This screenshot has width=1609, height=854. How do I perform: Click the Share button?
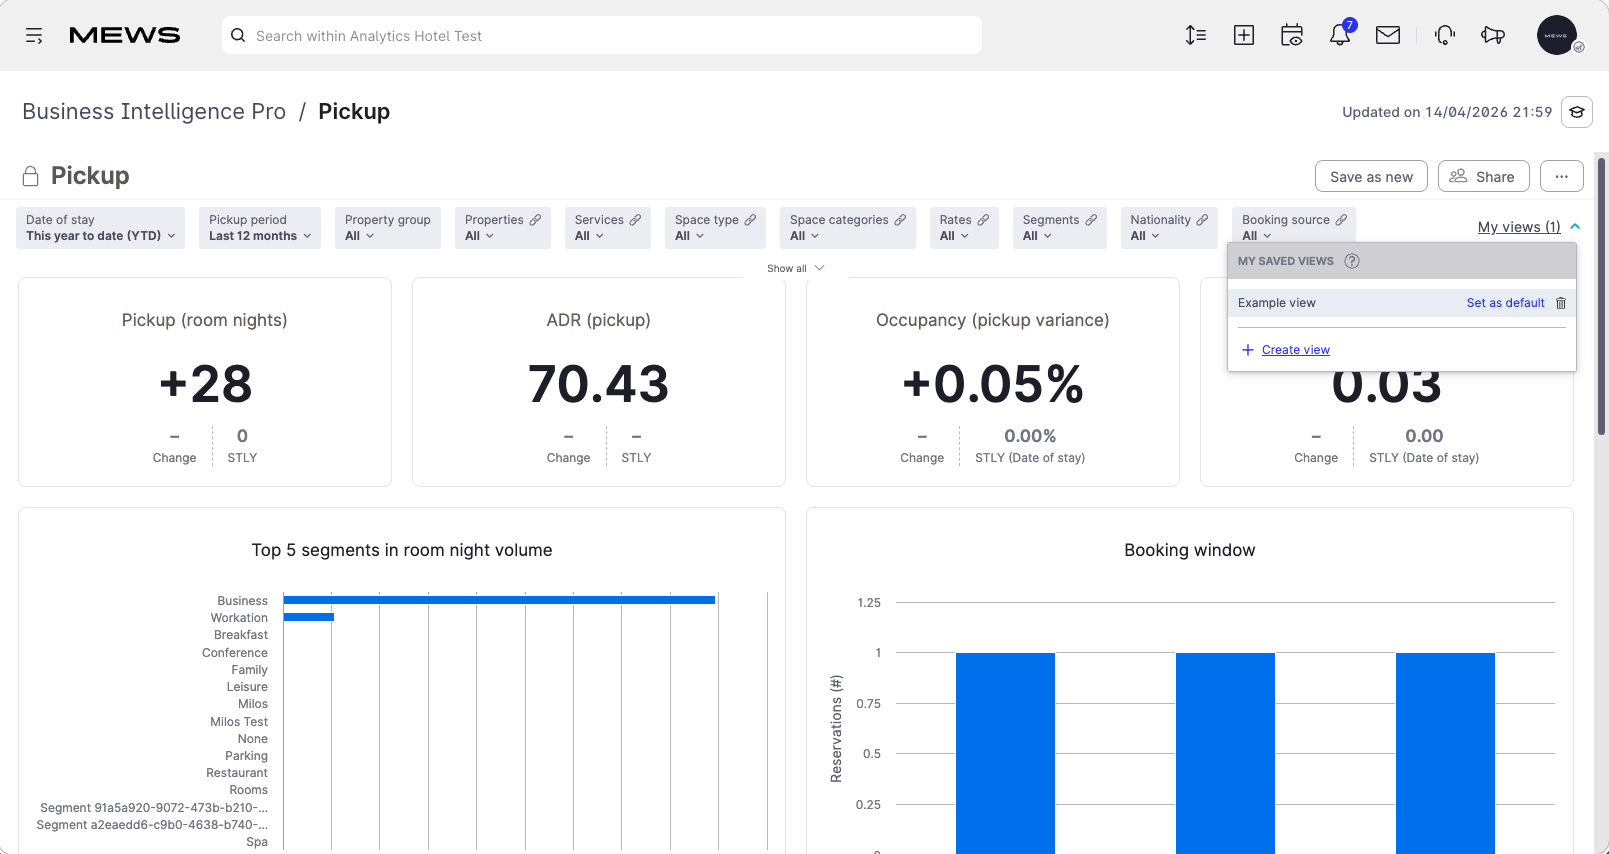(x=1483, y=176)
